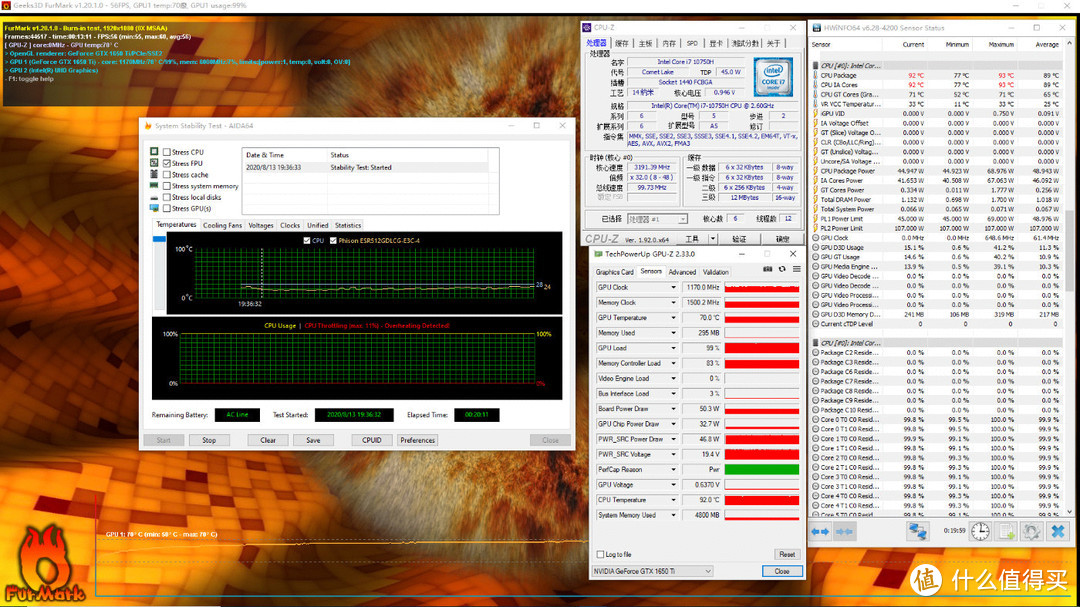Screen dimensions: 1080x607
Task: Click the CPU-Z title bar app icon
Action: (587, 28)
